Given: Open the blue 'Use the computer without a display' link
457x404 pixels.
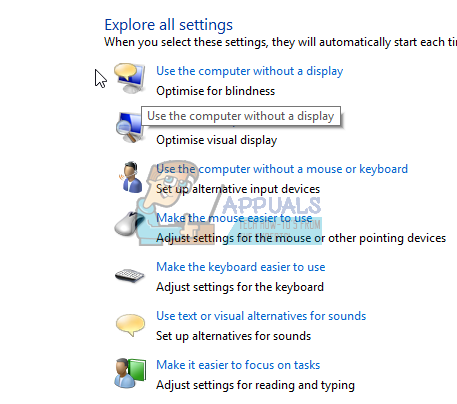Looking at the screenshot, I should (x=249, y=71).
